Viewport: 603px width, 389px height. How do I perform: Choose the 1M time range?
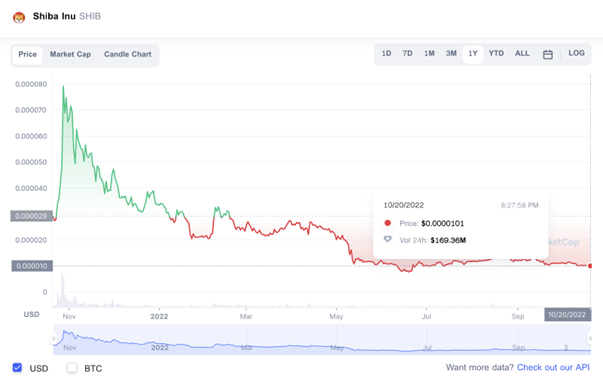tap(429, 53)
